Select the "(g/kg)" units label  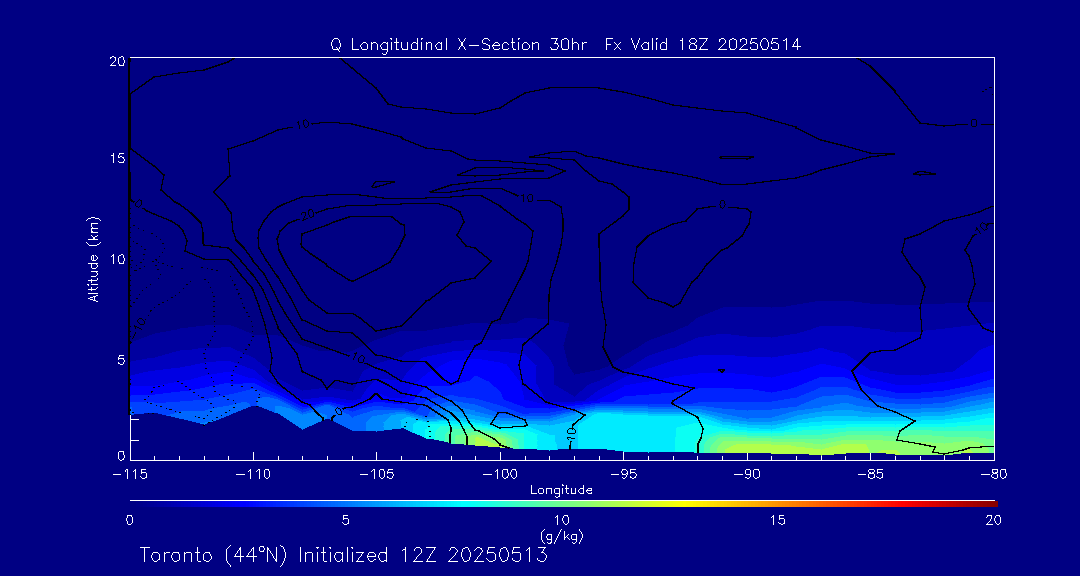coord(561,535)
